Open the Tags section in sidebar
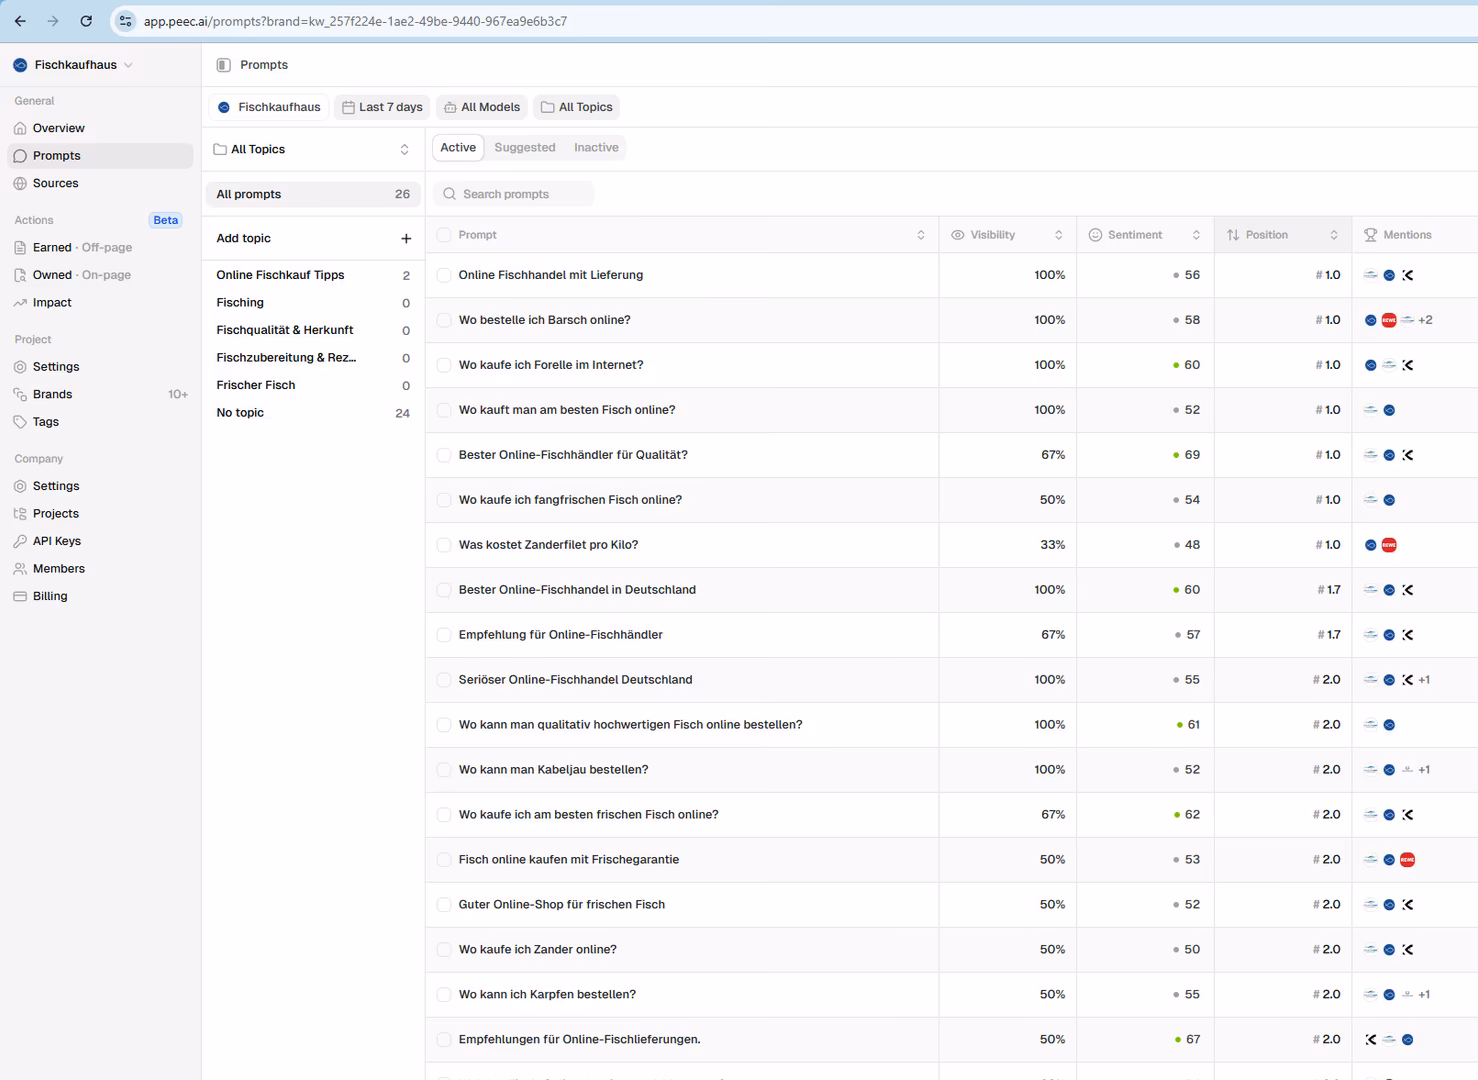Image resolution: width=1478 pixels, height=1080 pixels. pos(45,422)
